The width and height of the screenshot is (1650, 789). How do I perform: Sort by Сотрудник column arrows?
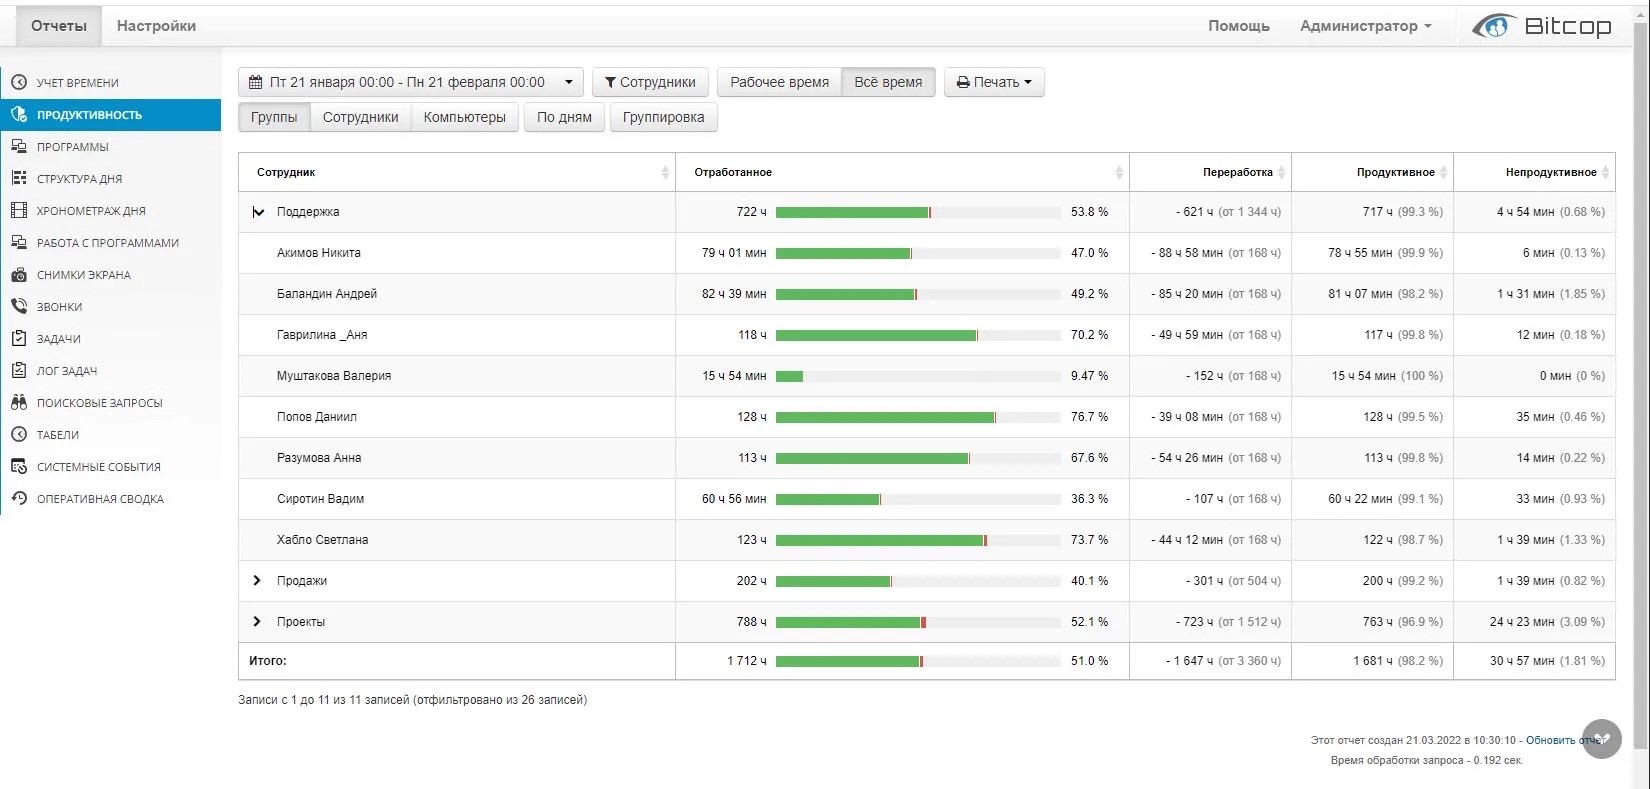point(665,172)
